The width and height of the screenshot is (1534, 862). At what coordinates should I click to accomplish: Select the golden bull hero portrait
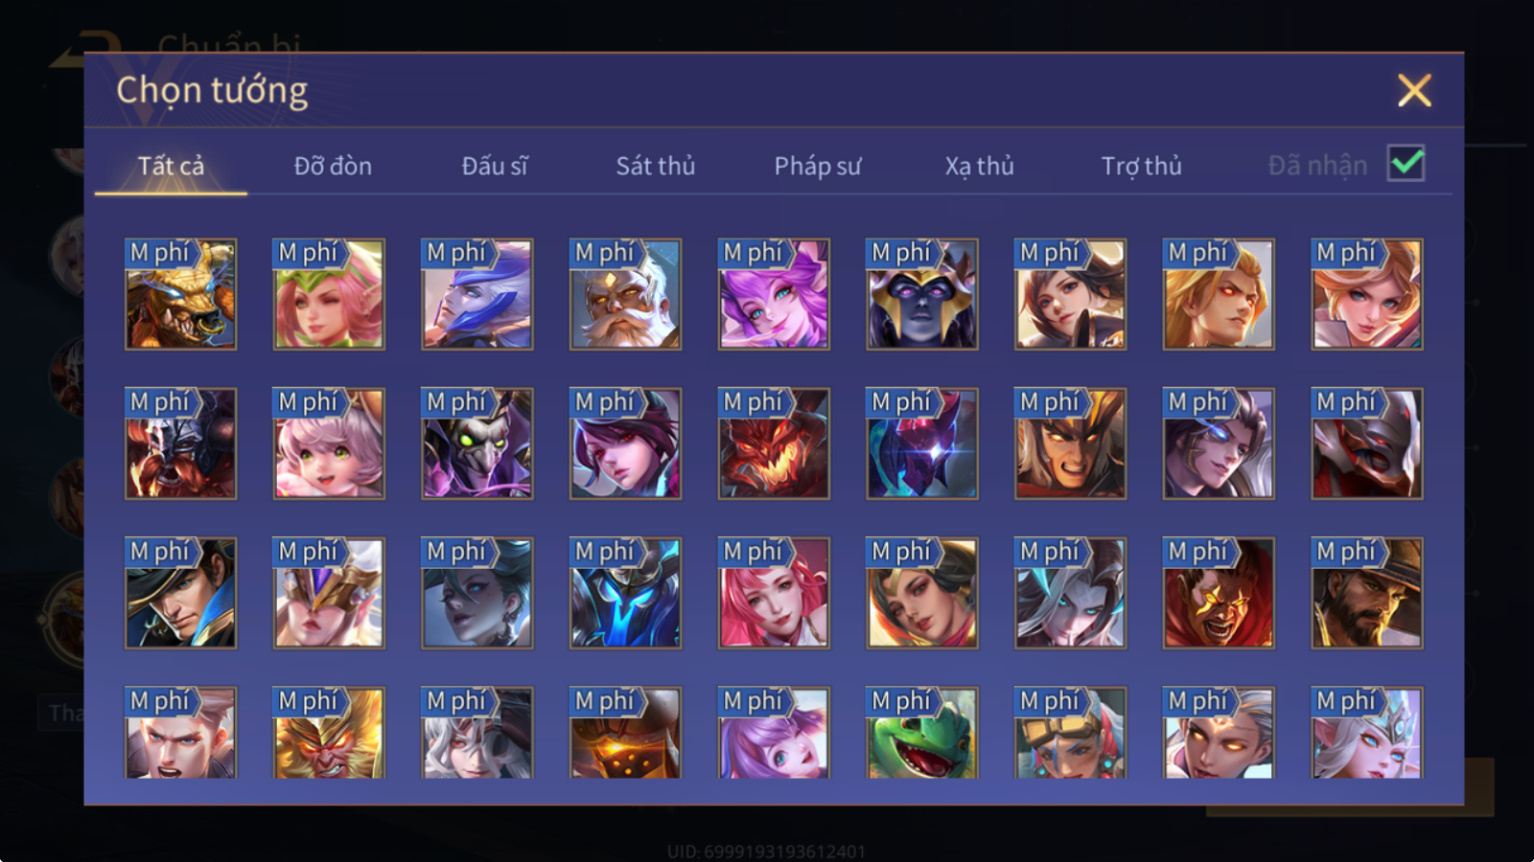click(181, 294)
